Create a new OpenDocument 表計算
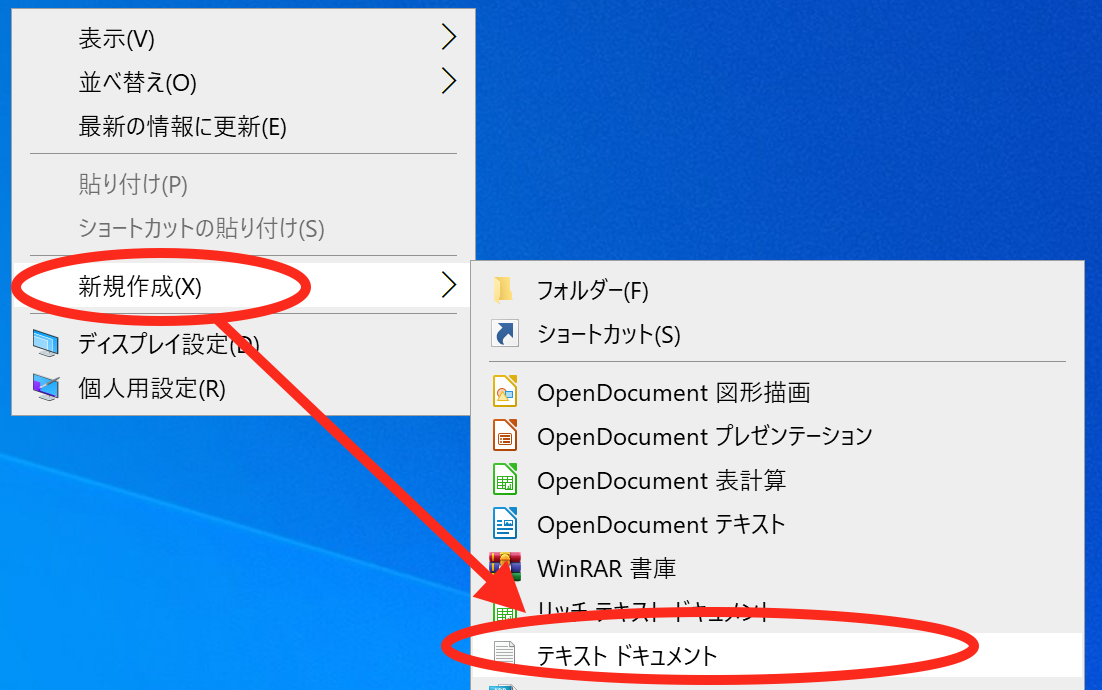This screenshot has height=690, width=1102. [x=777, y=481]
